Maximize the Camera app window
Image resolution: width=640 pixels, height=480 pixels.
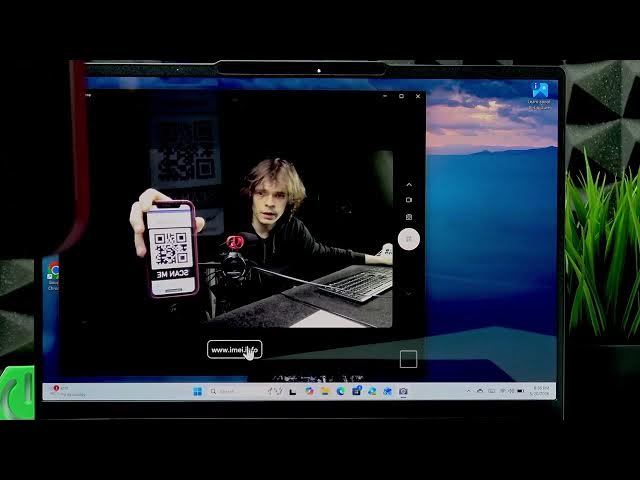(401, 96)
